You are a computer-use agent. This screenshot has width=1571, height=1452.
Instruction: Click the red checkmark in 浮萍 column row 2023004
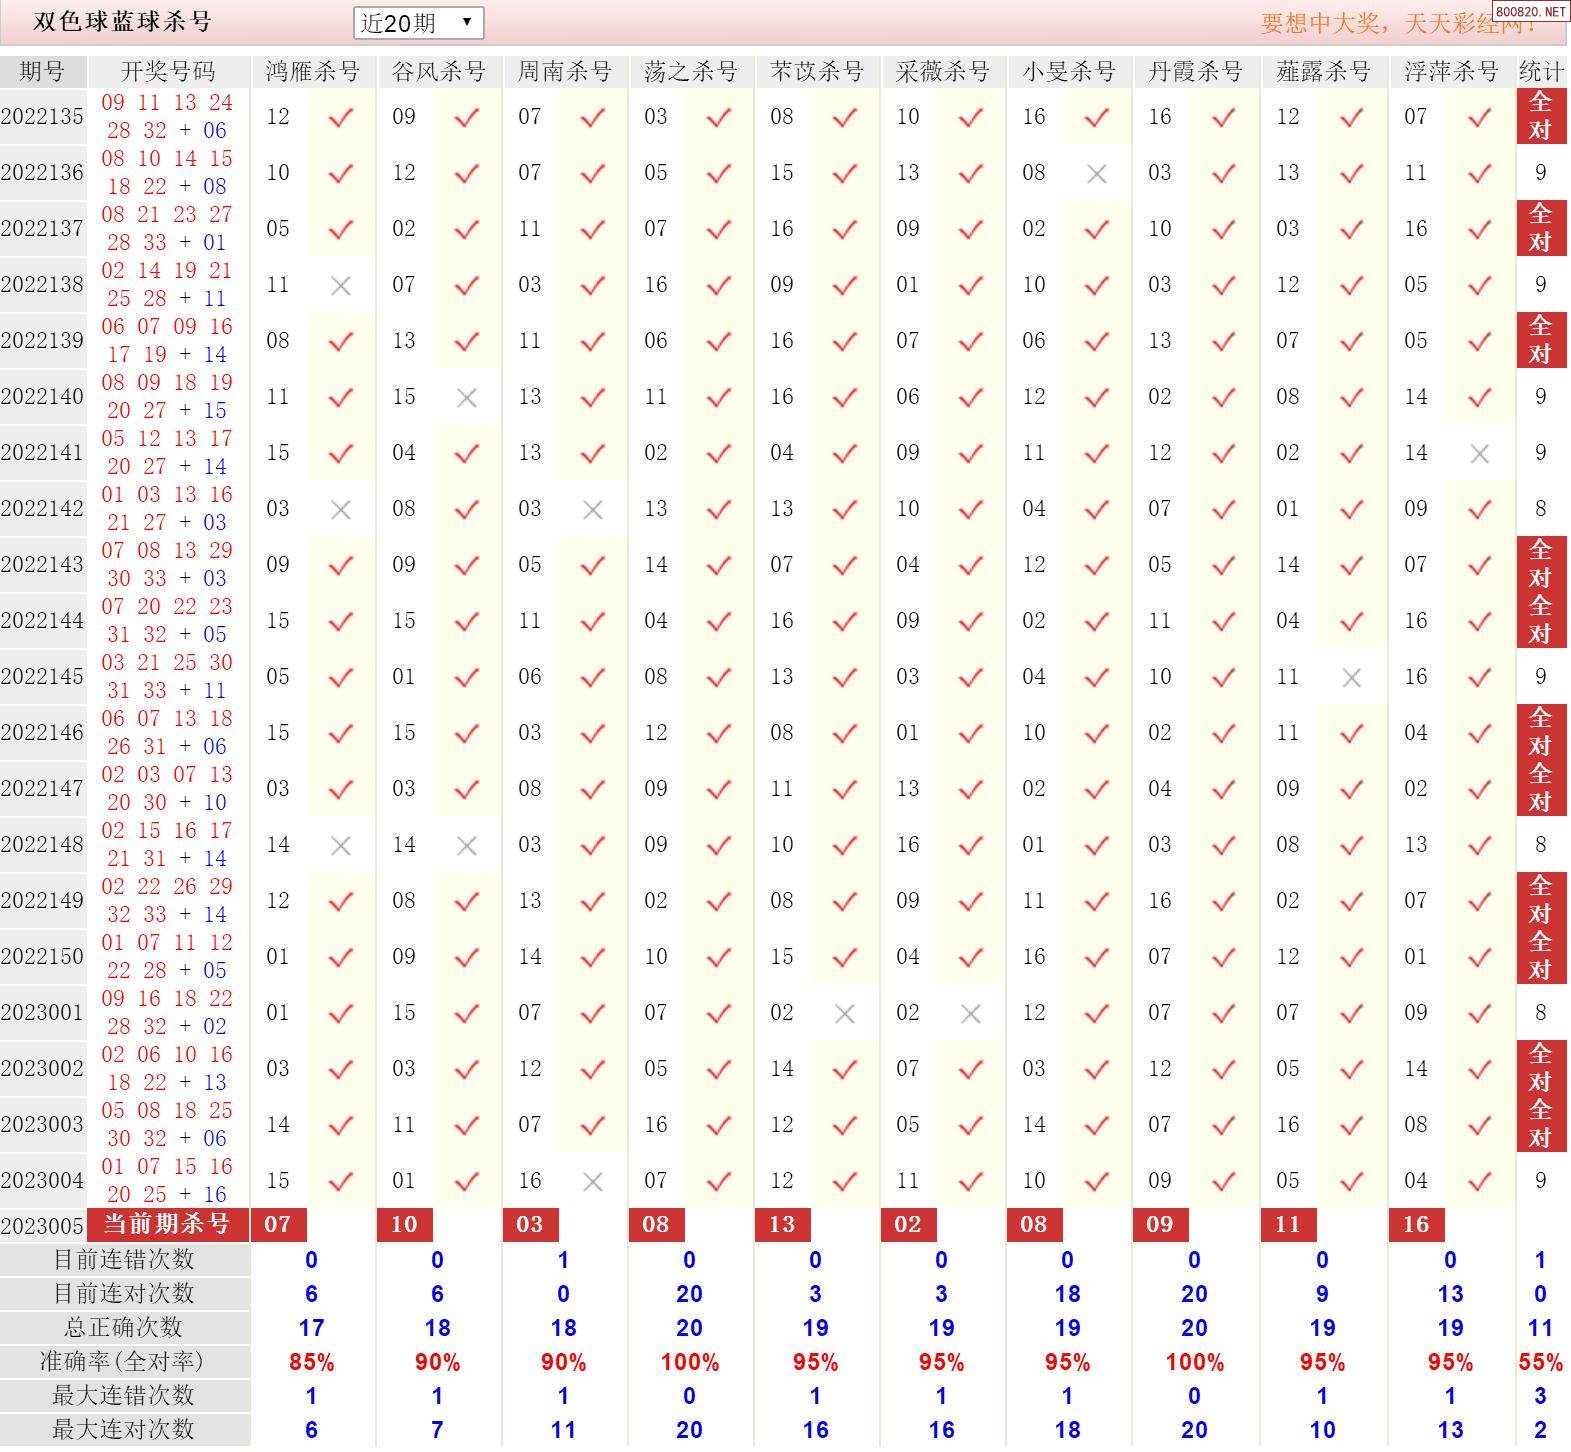[x=1481, y=1181]
